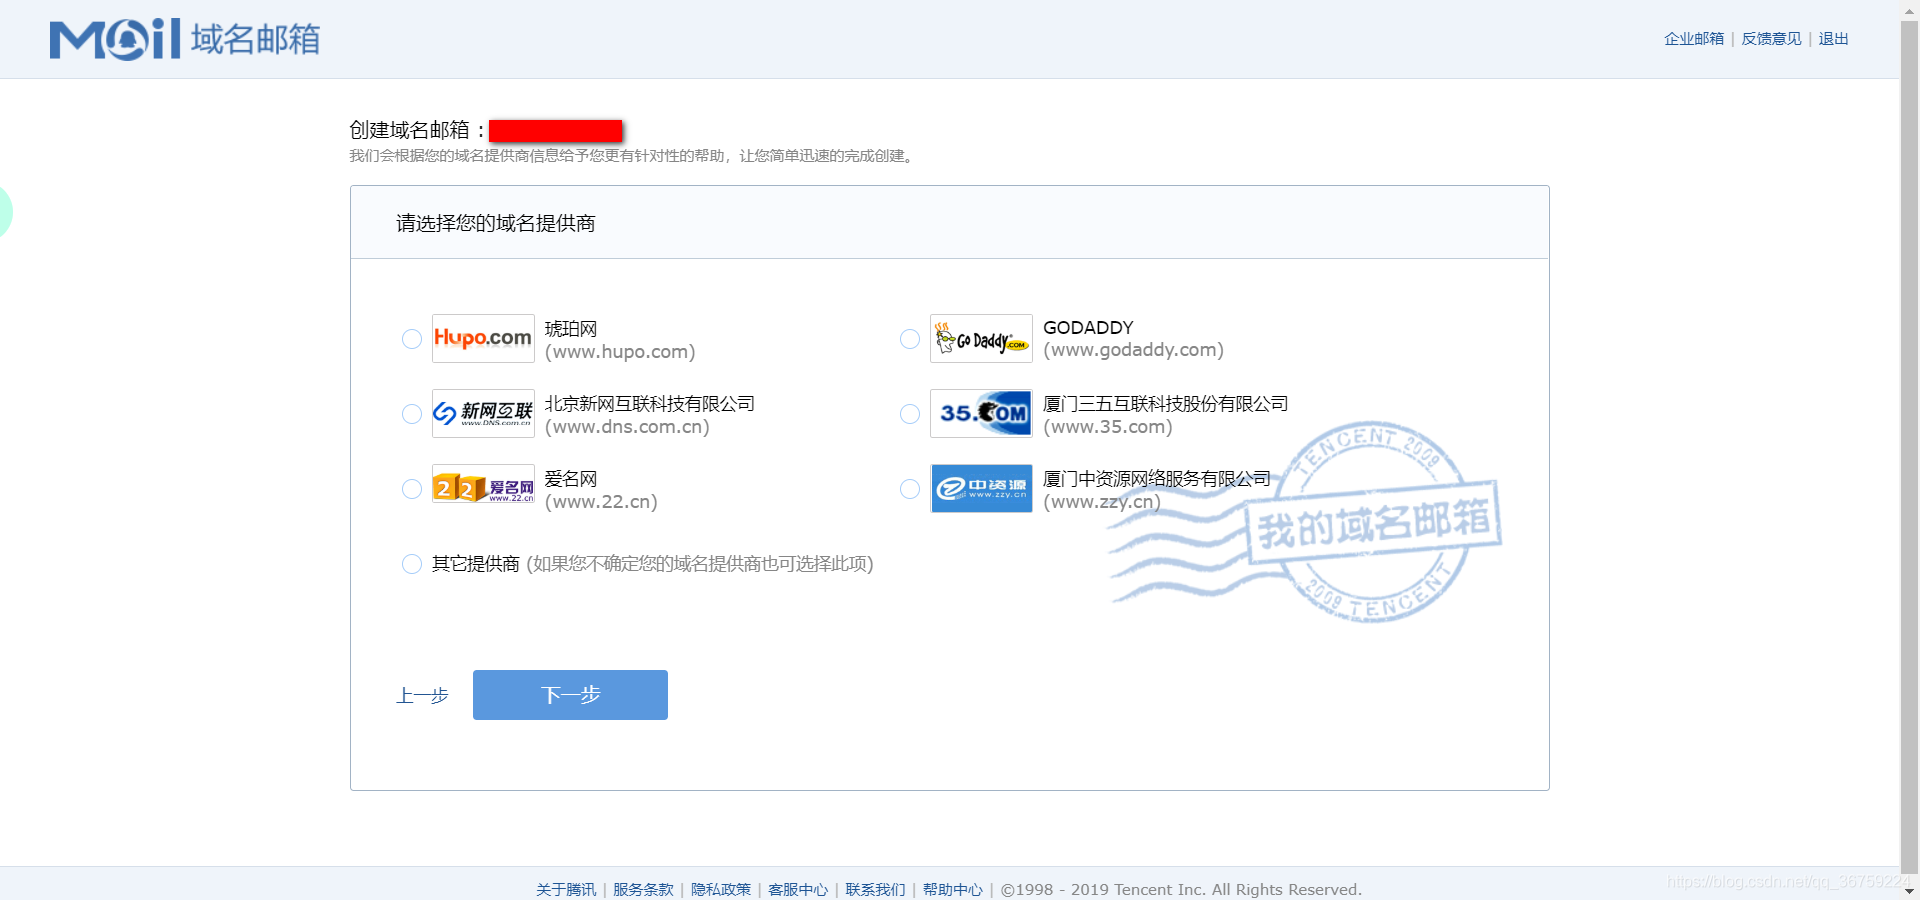
Task: Select the 爱名网 radio button
Action: point(411,489)
